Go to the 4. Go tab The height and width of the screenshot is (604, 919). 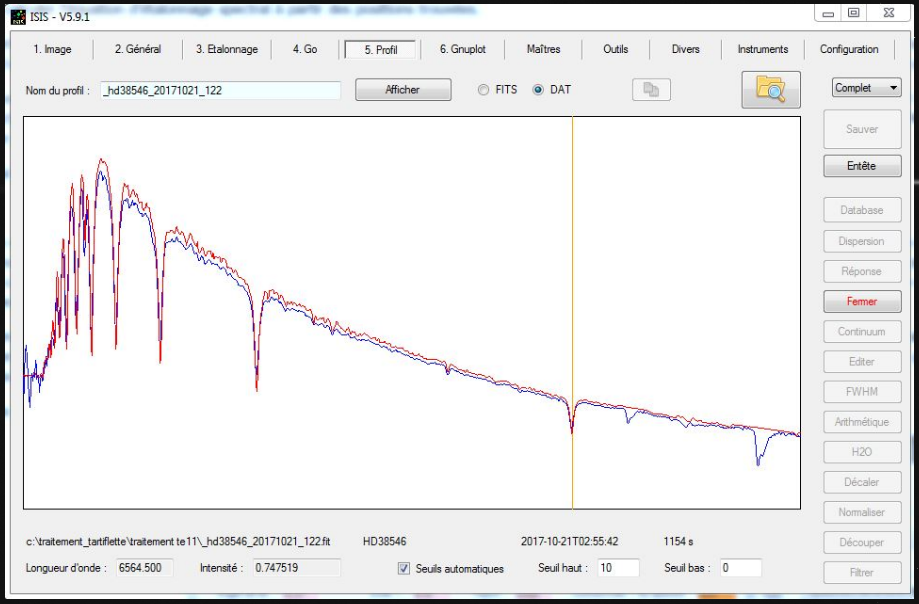pos(305,49)
